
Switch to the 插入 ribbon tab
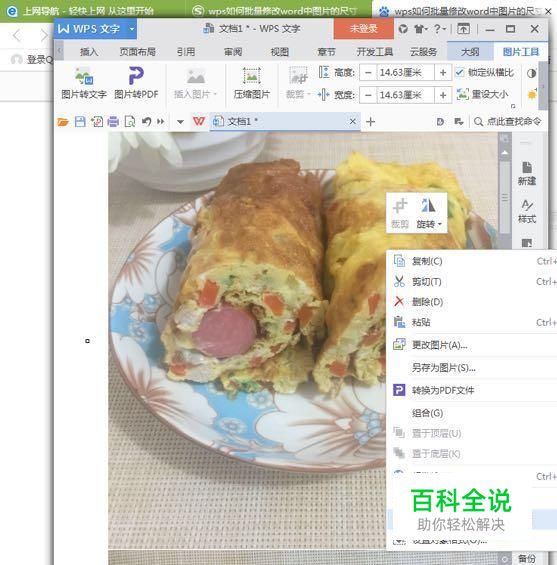(x=89, y=52)
